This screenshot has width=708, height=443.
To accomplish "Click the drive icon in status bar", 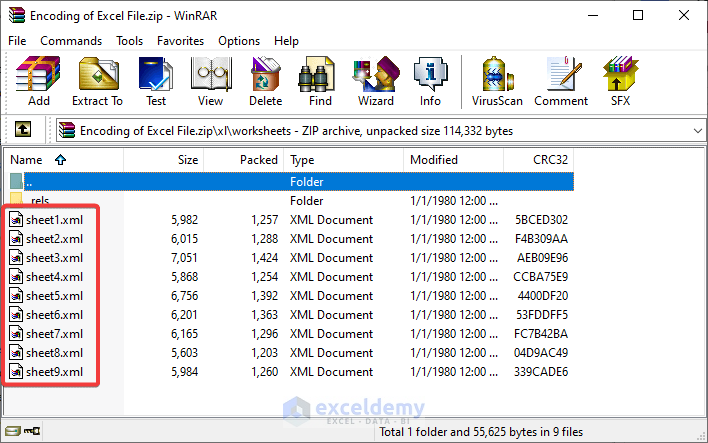I will (13, 431).
